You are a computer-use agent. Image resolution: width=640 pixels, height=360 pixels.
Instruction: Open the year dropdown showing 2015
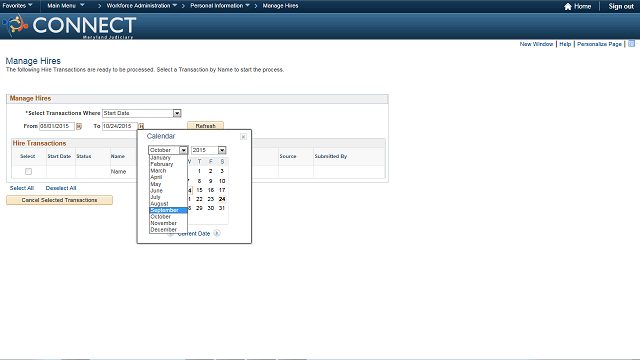(x=209, y=150)
